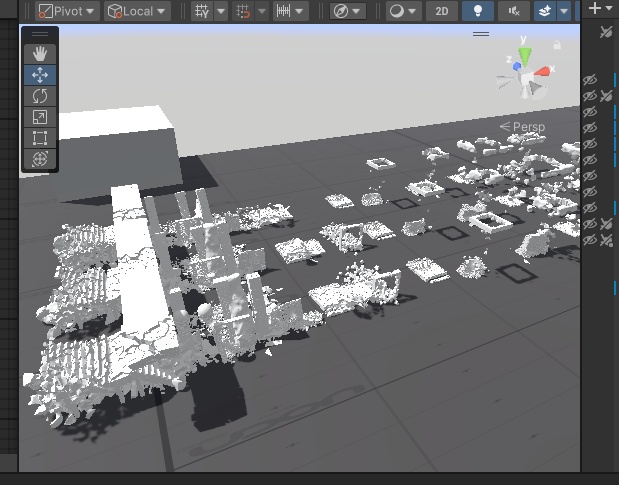Open scene effects options arrow
The width and height of the screenshot is (619, 485).
pos(564,11)
